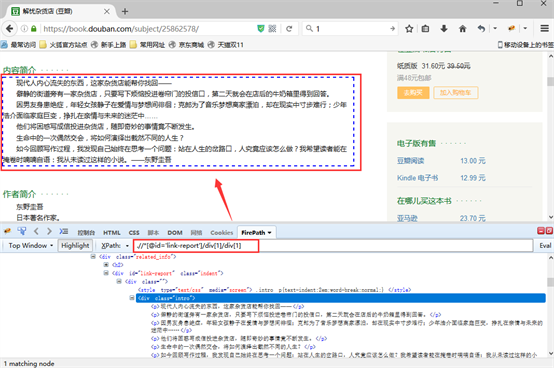The image size is (554, 368).
Task: Activate the Firebug element inspect tool
Action: point(22,231)
